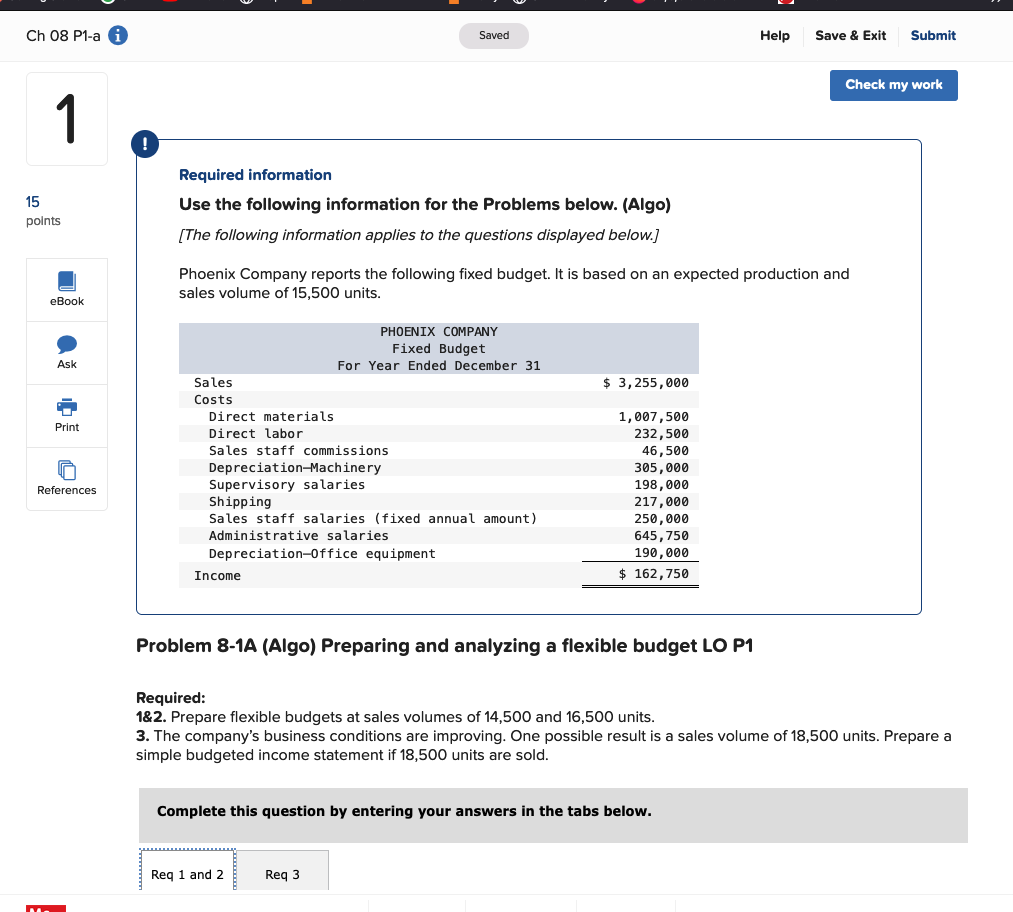
Task: Click the Help link
Action: point(775,36)
